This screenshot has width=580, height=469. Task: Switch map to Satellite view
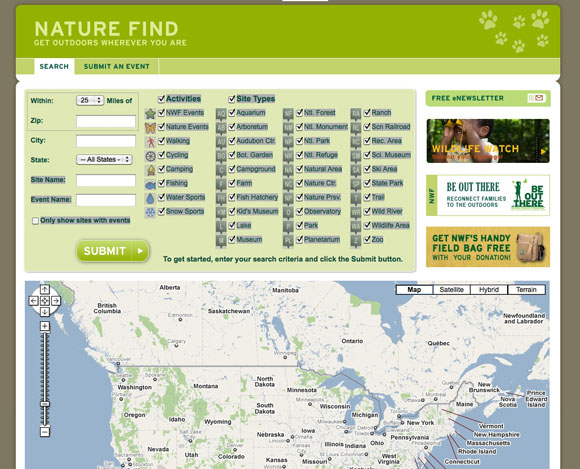452,290
